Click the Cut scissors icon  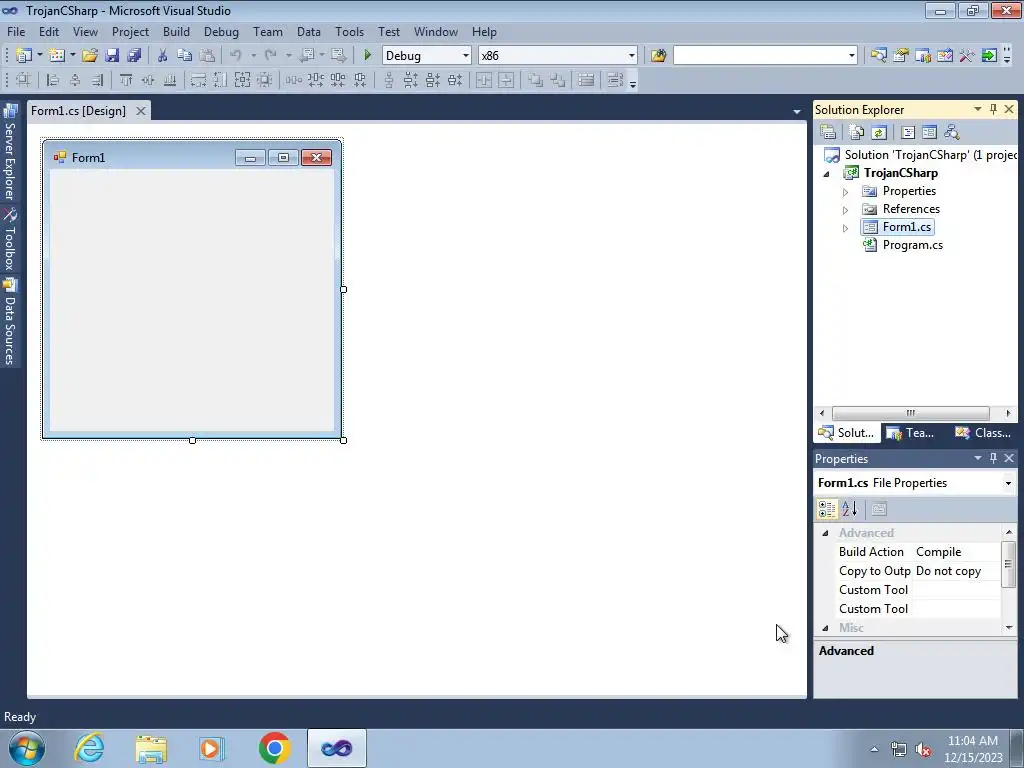(163, 56)
